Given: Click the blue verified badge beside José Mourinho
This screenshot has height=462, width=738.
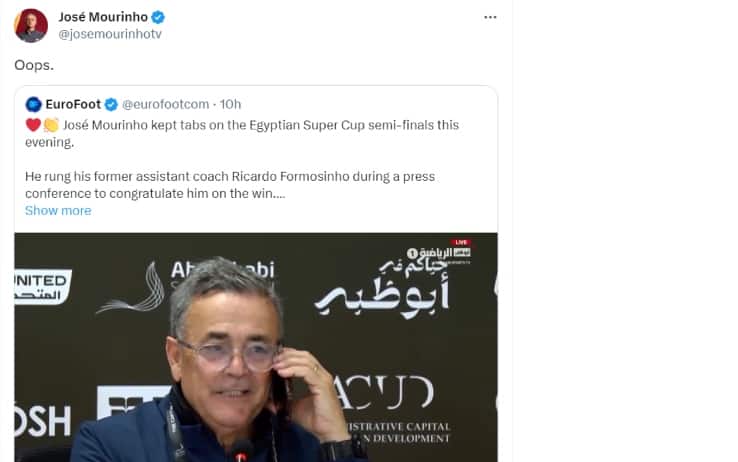Looking at the screenshot, I should pos(158,17).
